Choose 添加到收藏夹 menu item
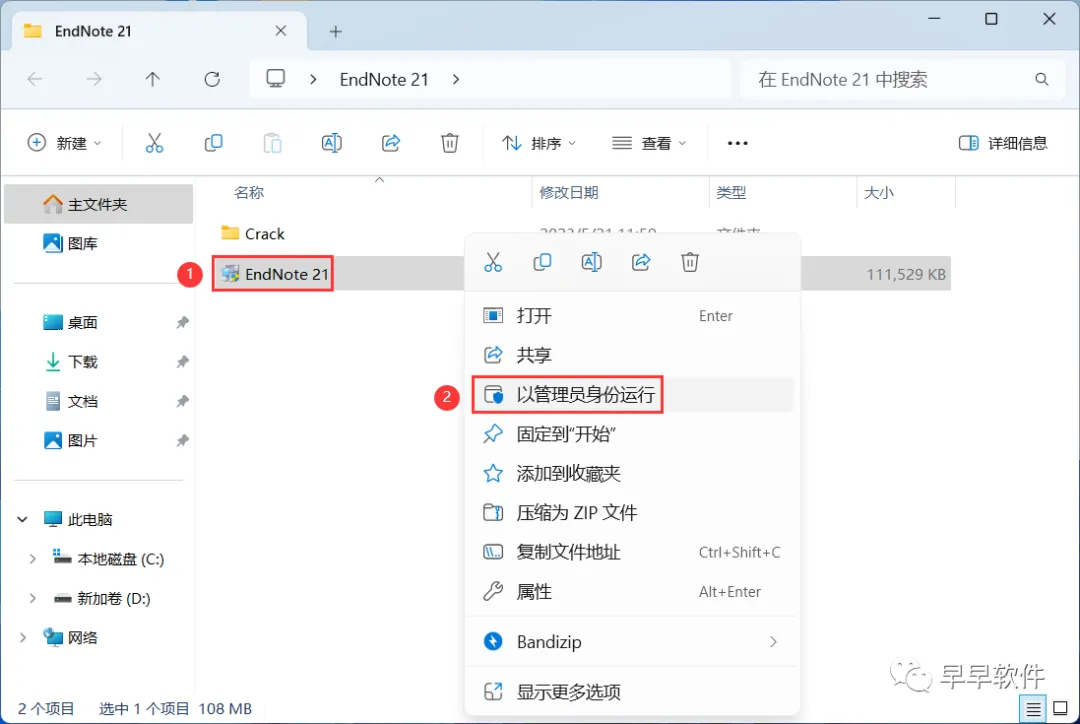This screenshot has height=724, width=1080. click(x=632, y=473)
